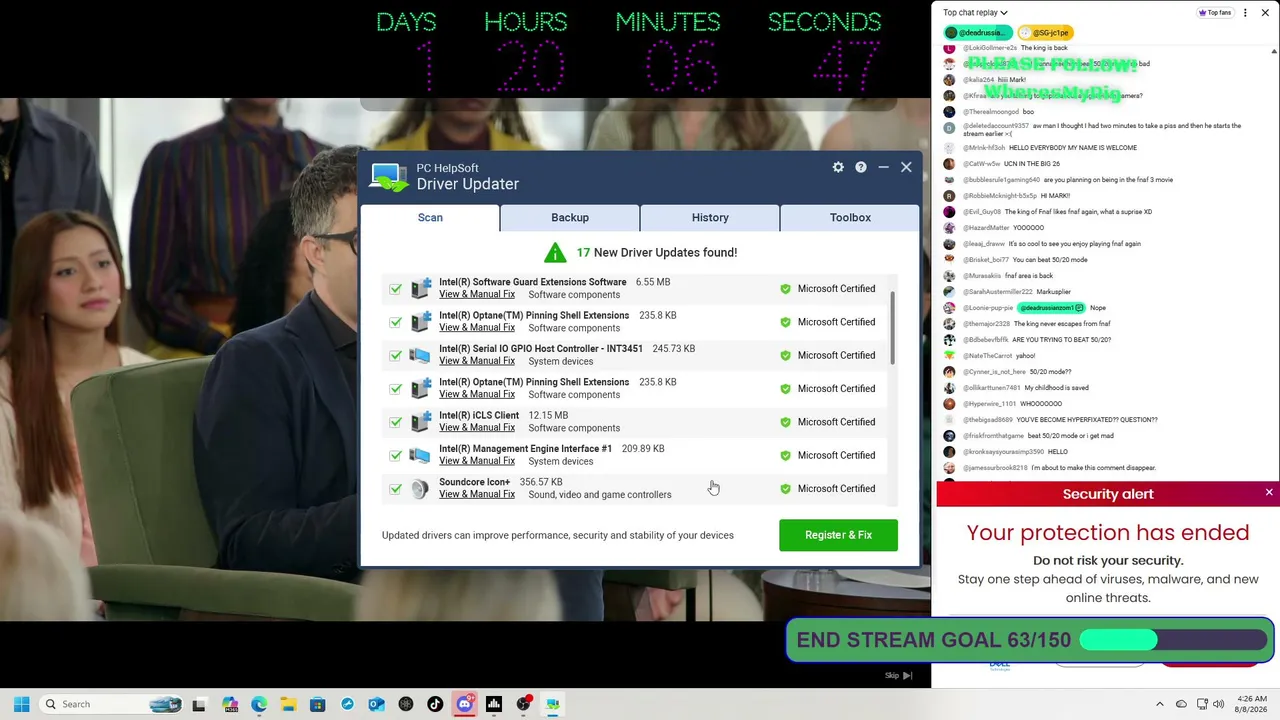This screenshot has height=720, width=1280.
Task: Uncheck Management Engine Interface #1 driver
Action: click(x=396, y=455)
